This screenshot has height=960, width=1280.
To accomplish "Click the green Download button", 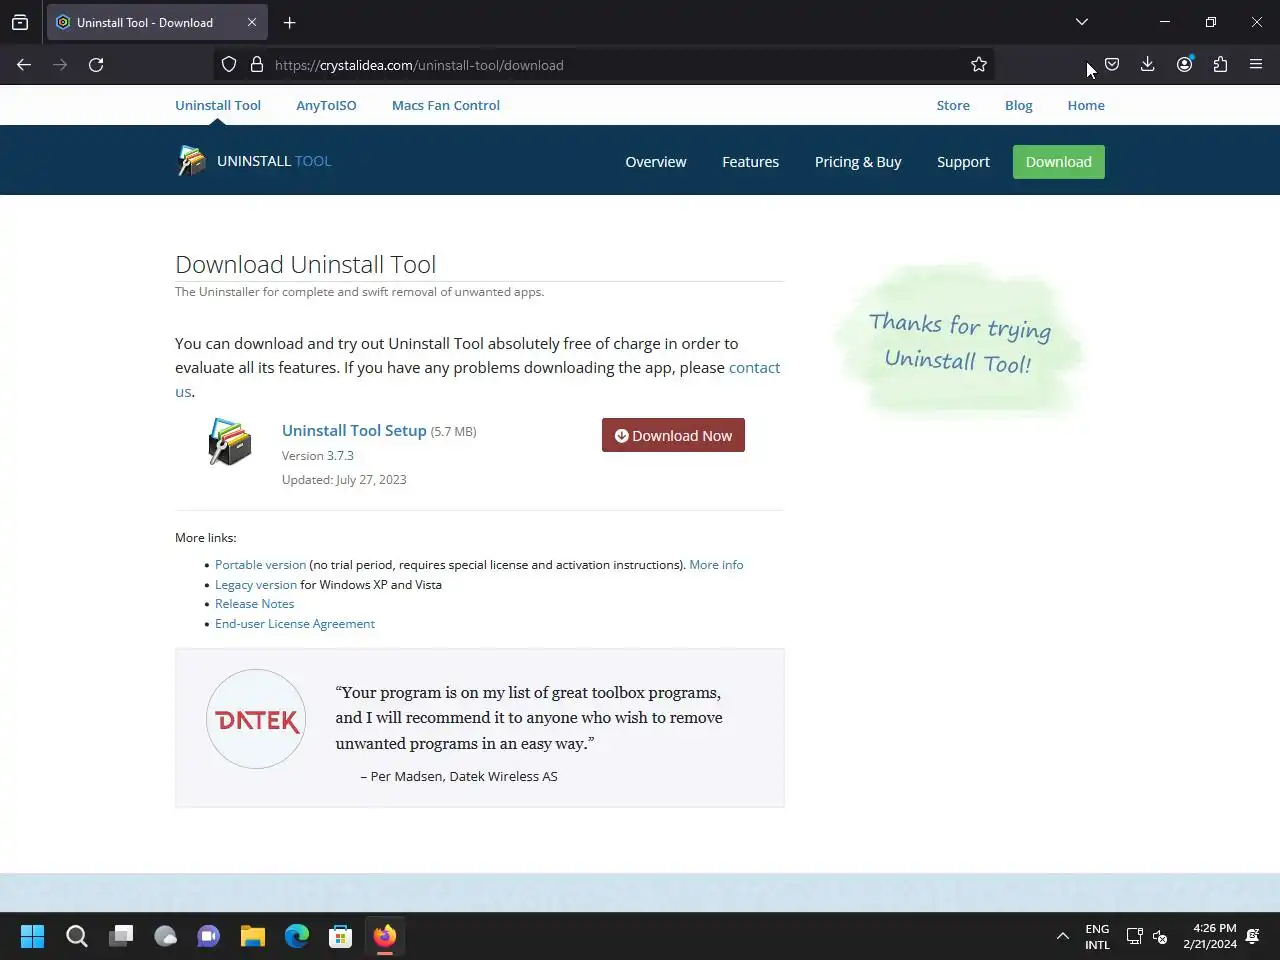I will pyautogui.click(x=1059, y=162).
